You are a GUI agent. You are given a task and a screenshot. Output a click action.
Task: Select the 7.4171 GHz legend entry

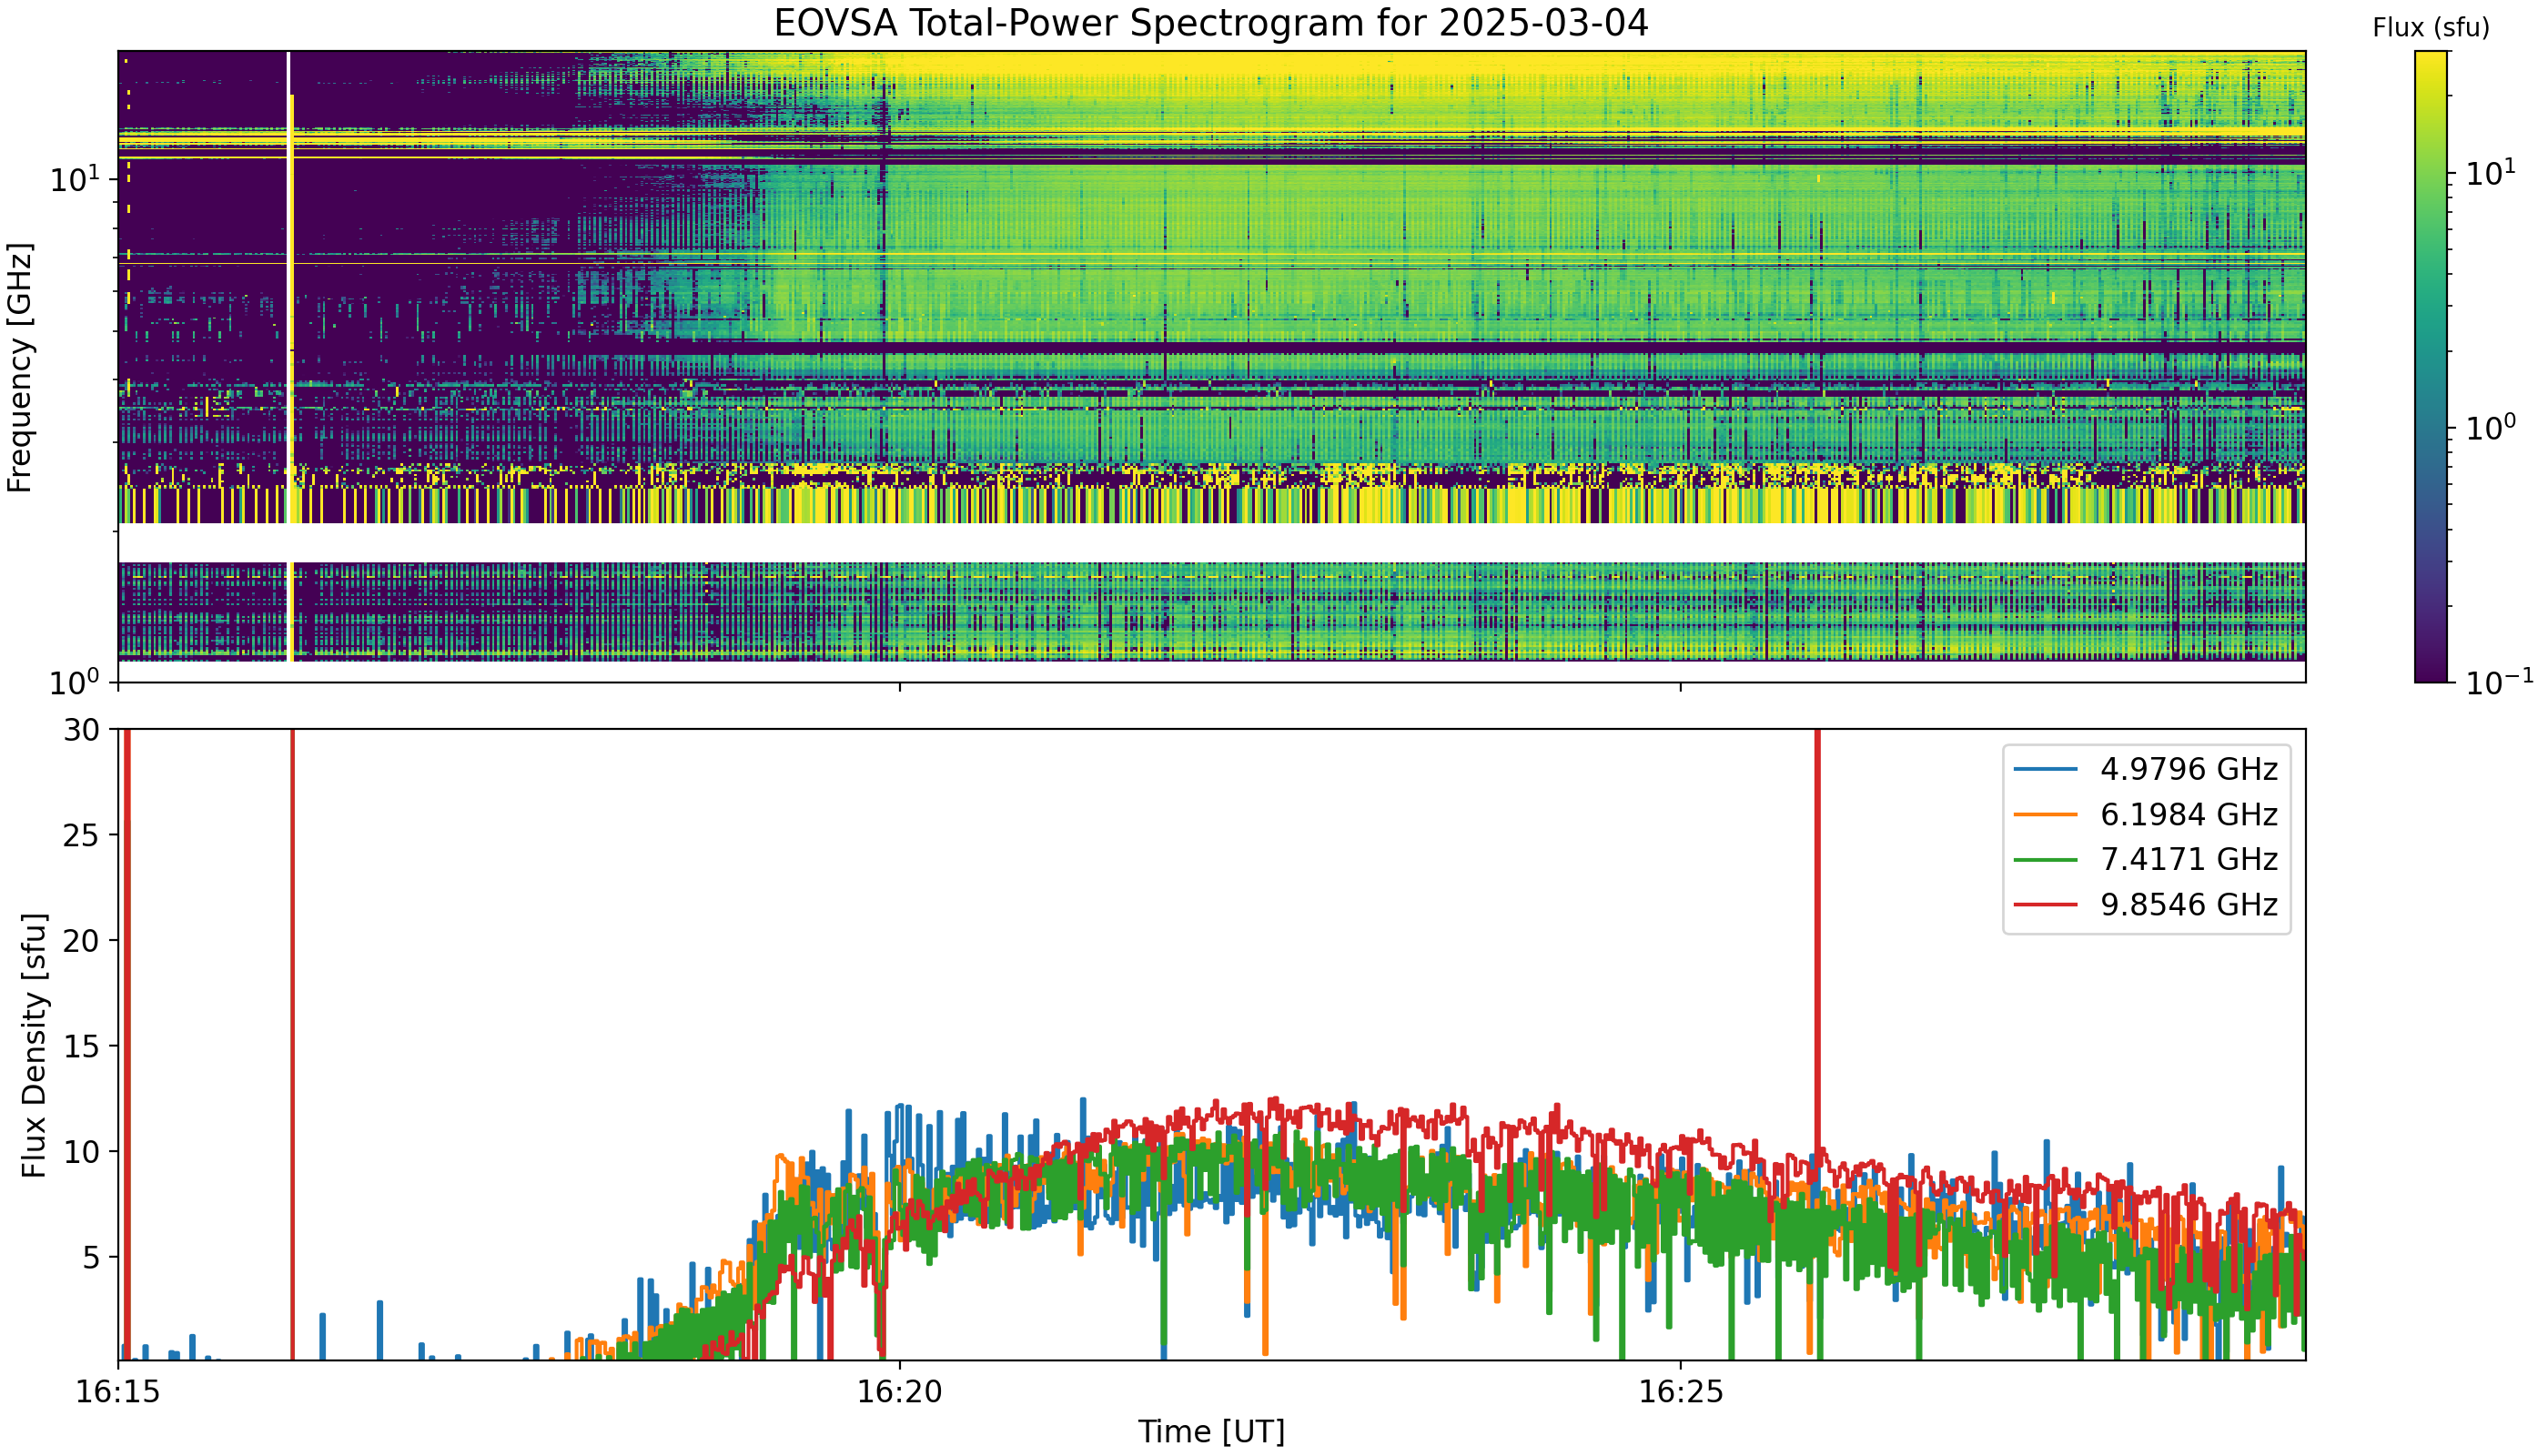coord(2147,859)
